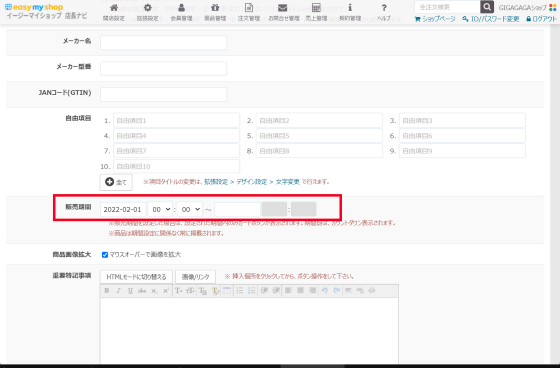Open 売上管理 in the top navigation
The height and width of the screenshot is (368, 560).
point(316,12)
